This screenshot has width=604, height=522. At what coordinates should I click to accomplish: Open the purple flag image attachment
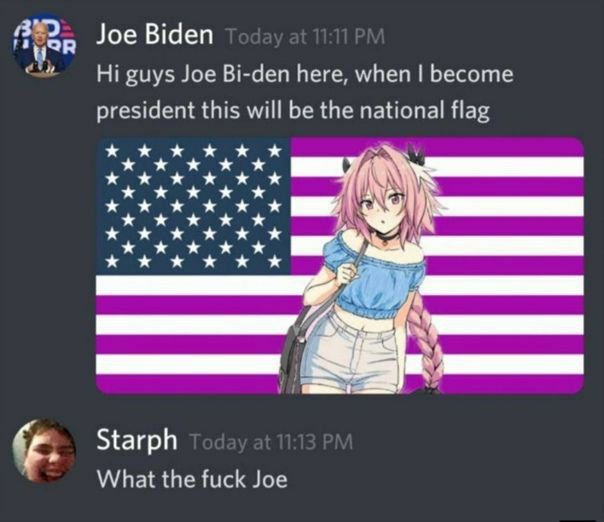[340, 265]
